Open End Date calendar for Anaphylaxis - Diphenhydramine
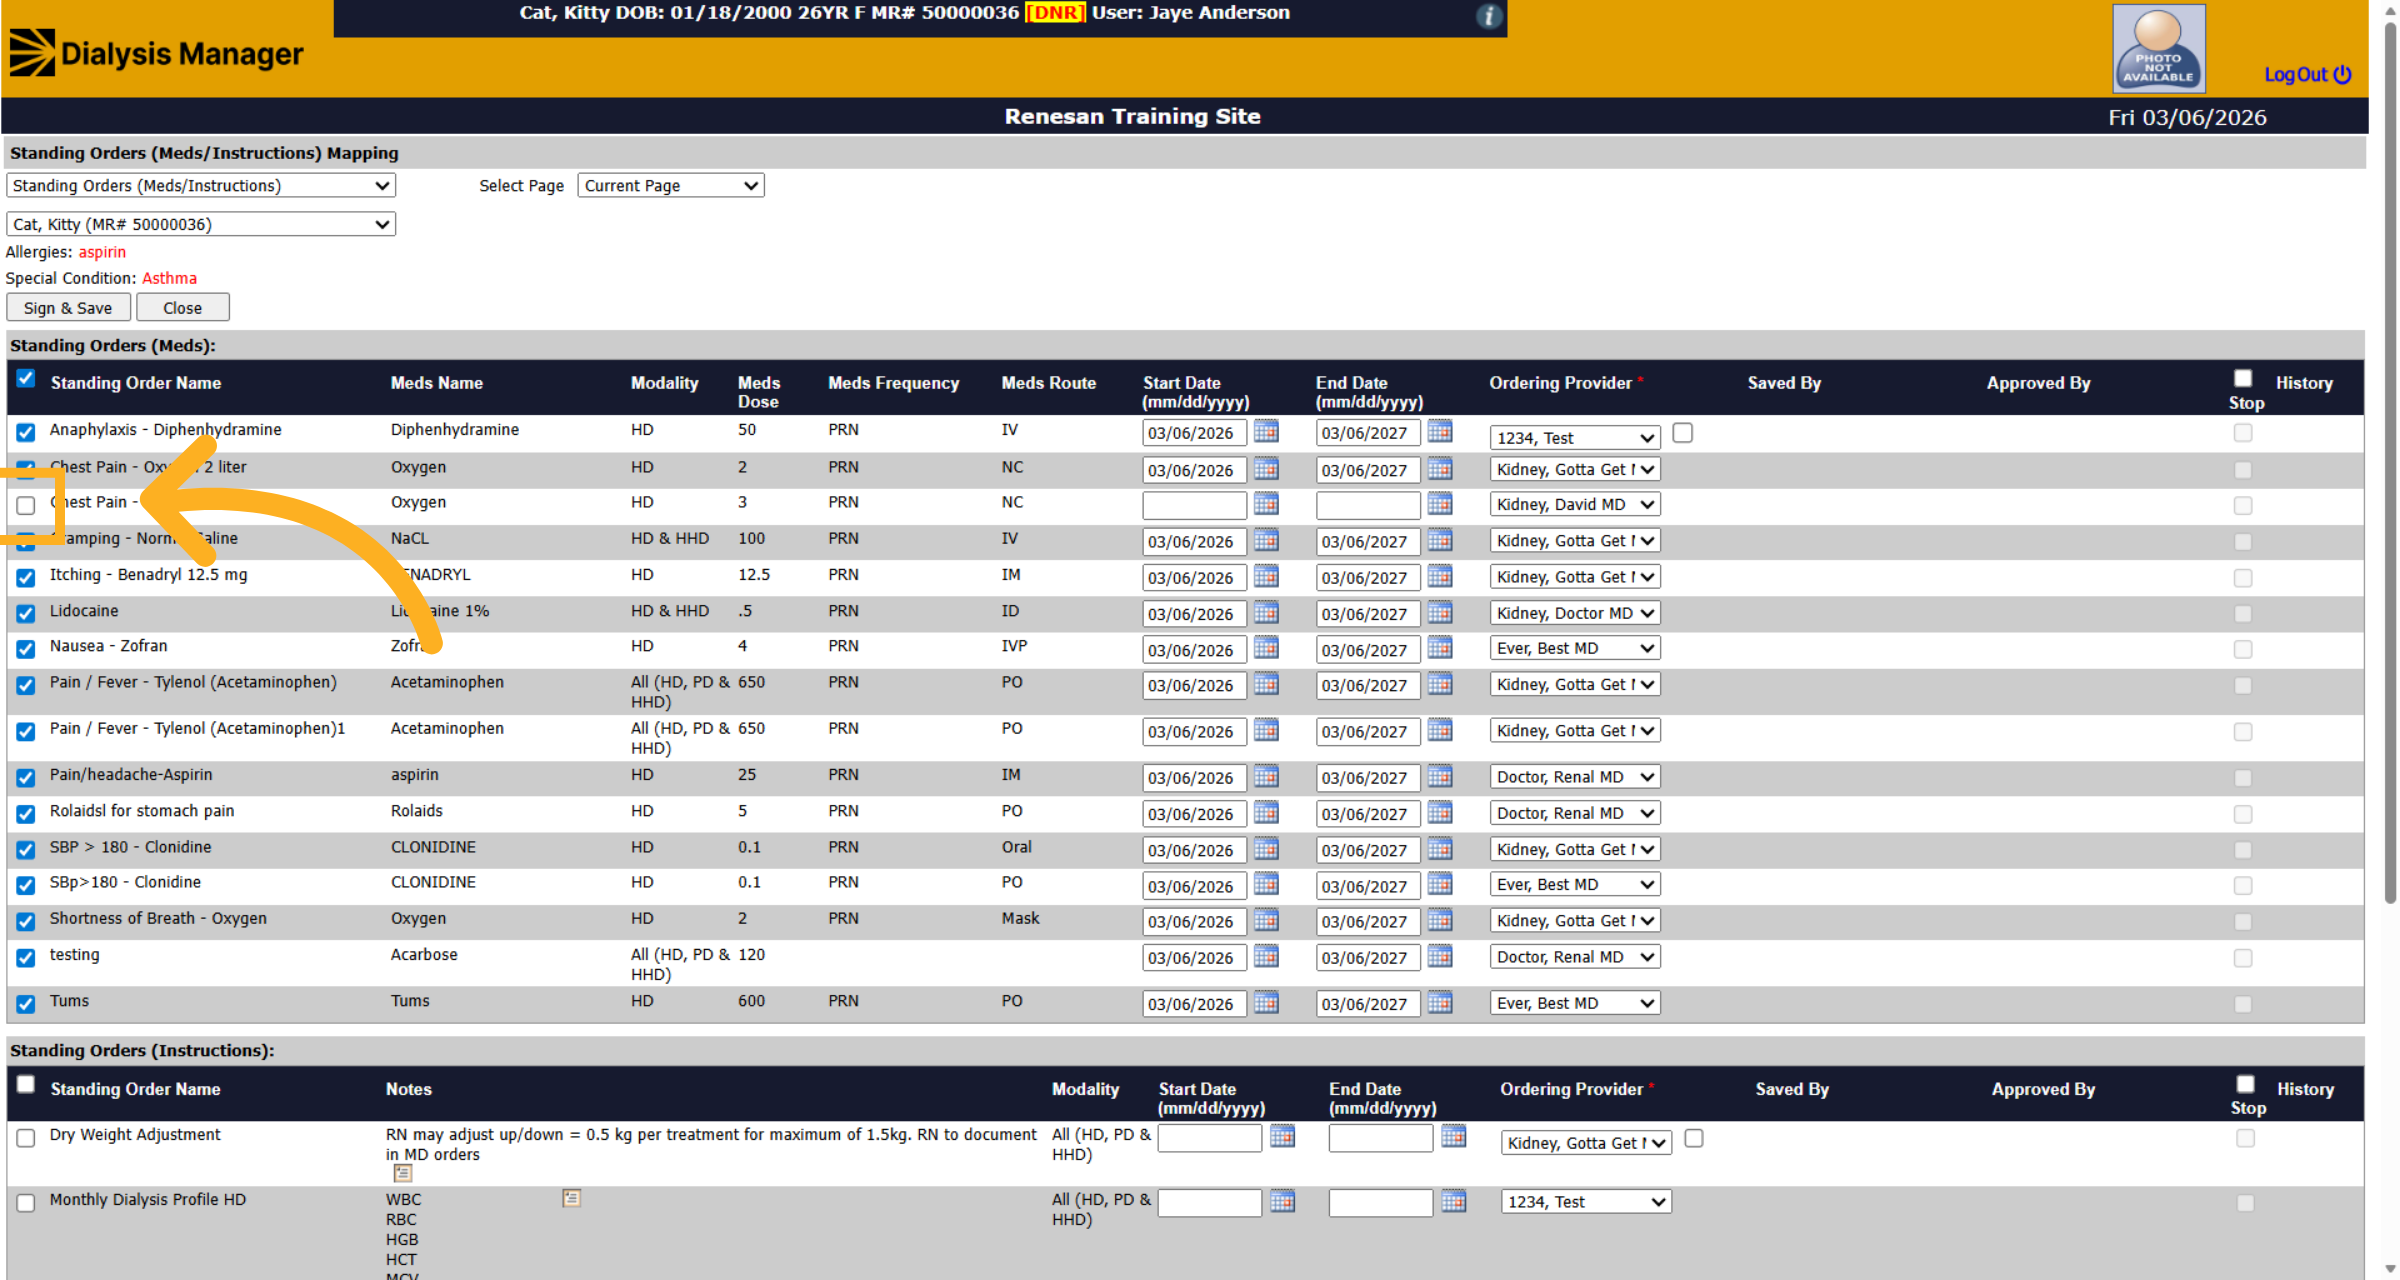The width and height of the screenshot is (2400, 1280). click(1440, 432)
